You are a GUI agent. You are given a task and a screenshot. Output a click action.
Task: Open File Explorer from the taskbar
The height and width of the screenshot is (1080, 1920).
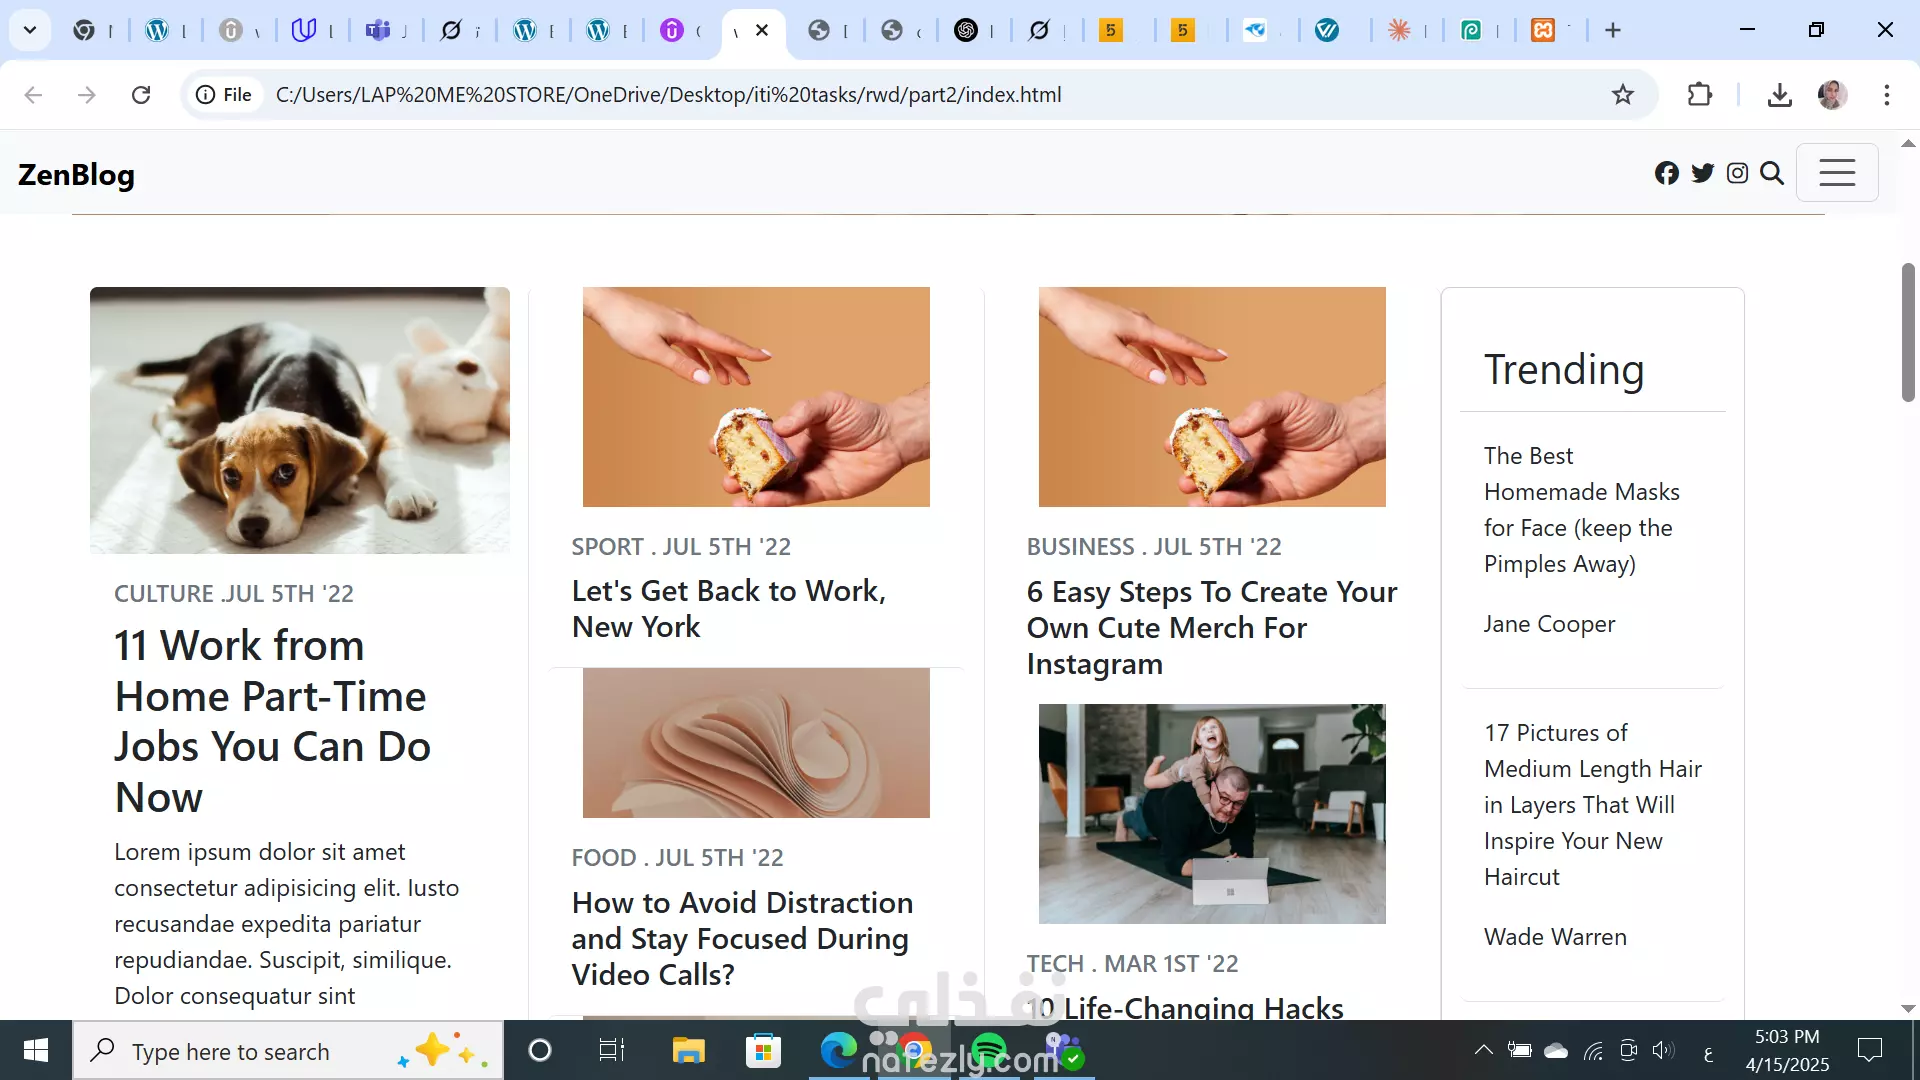[x=688, y=1050]
